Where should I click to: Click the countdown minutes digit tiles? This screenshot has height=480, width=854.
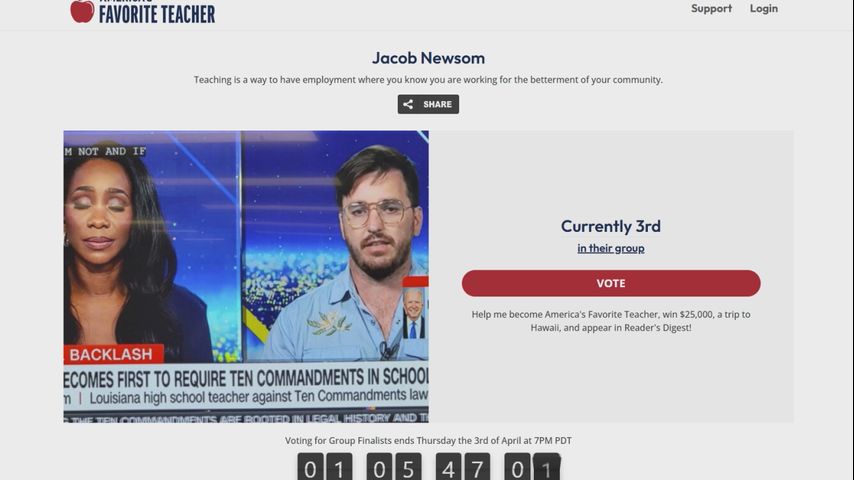[463, 467]
